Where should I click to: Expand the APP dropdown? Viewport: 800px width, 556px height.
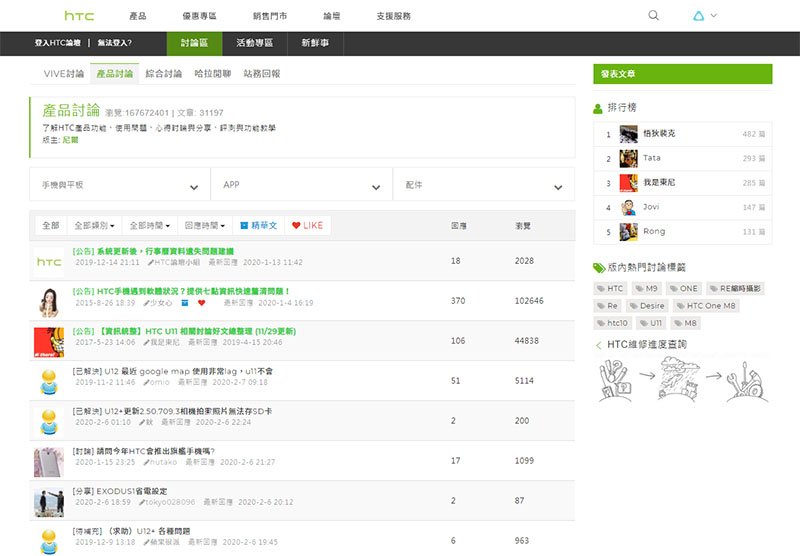tap(302, 185)
